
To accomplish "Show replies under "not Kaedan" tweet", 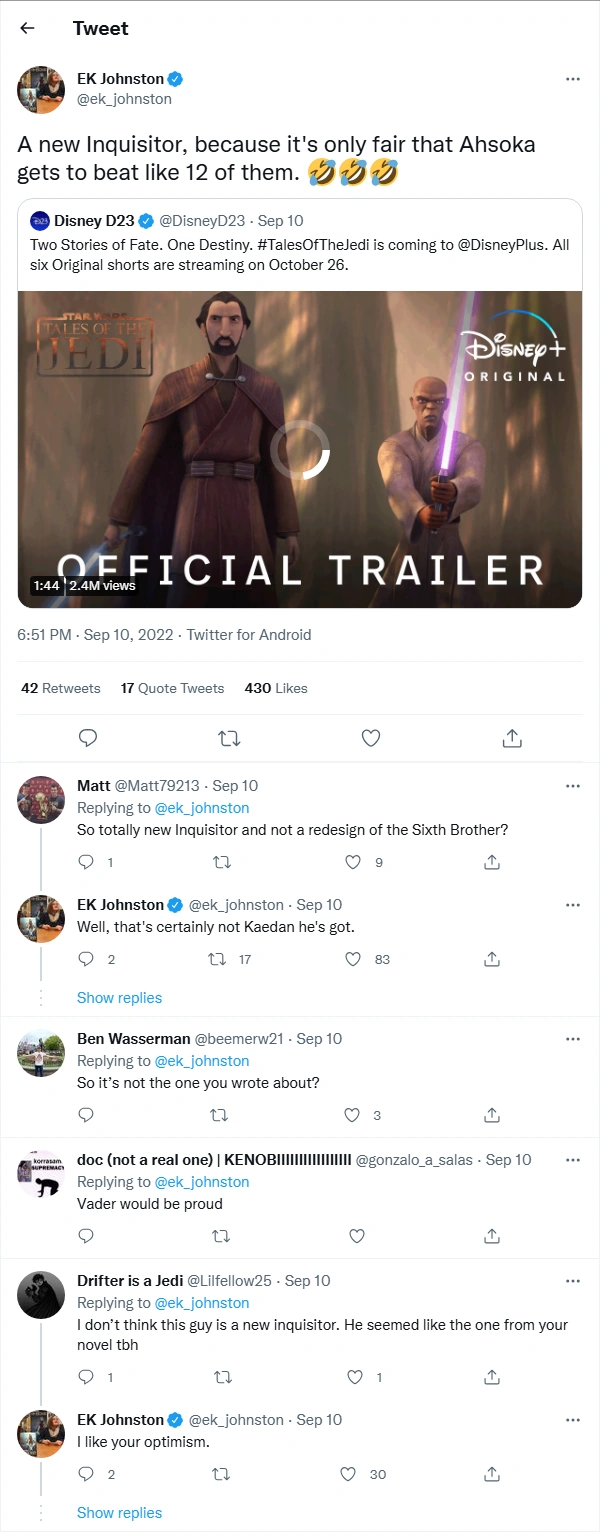I will (119, 998).
